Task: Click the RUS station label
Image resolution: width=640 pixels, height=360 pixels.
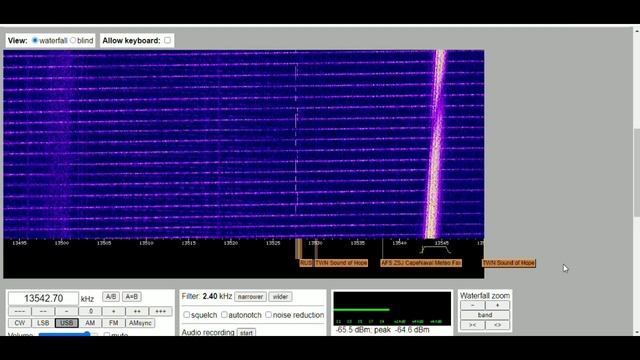Action: [x=306, y=263]
